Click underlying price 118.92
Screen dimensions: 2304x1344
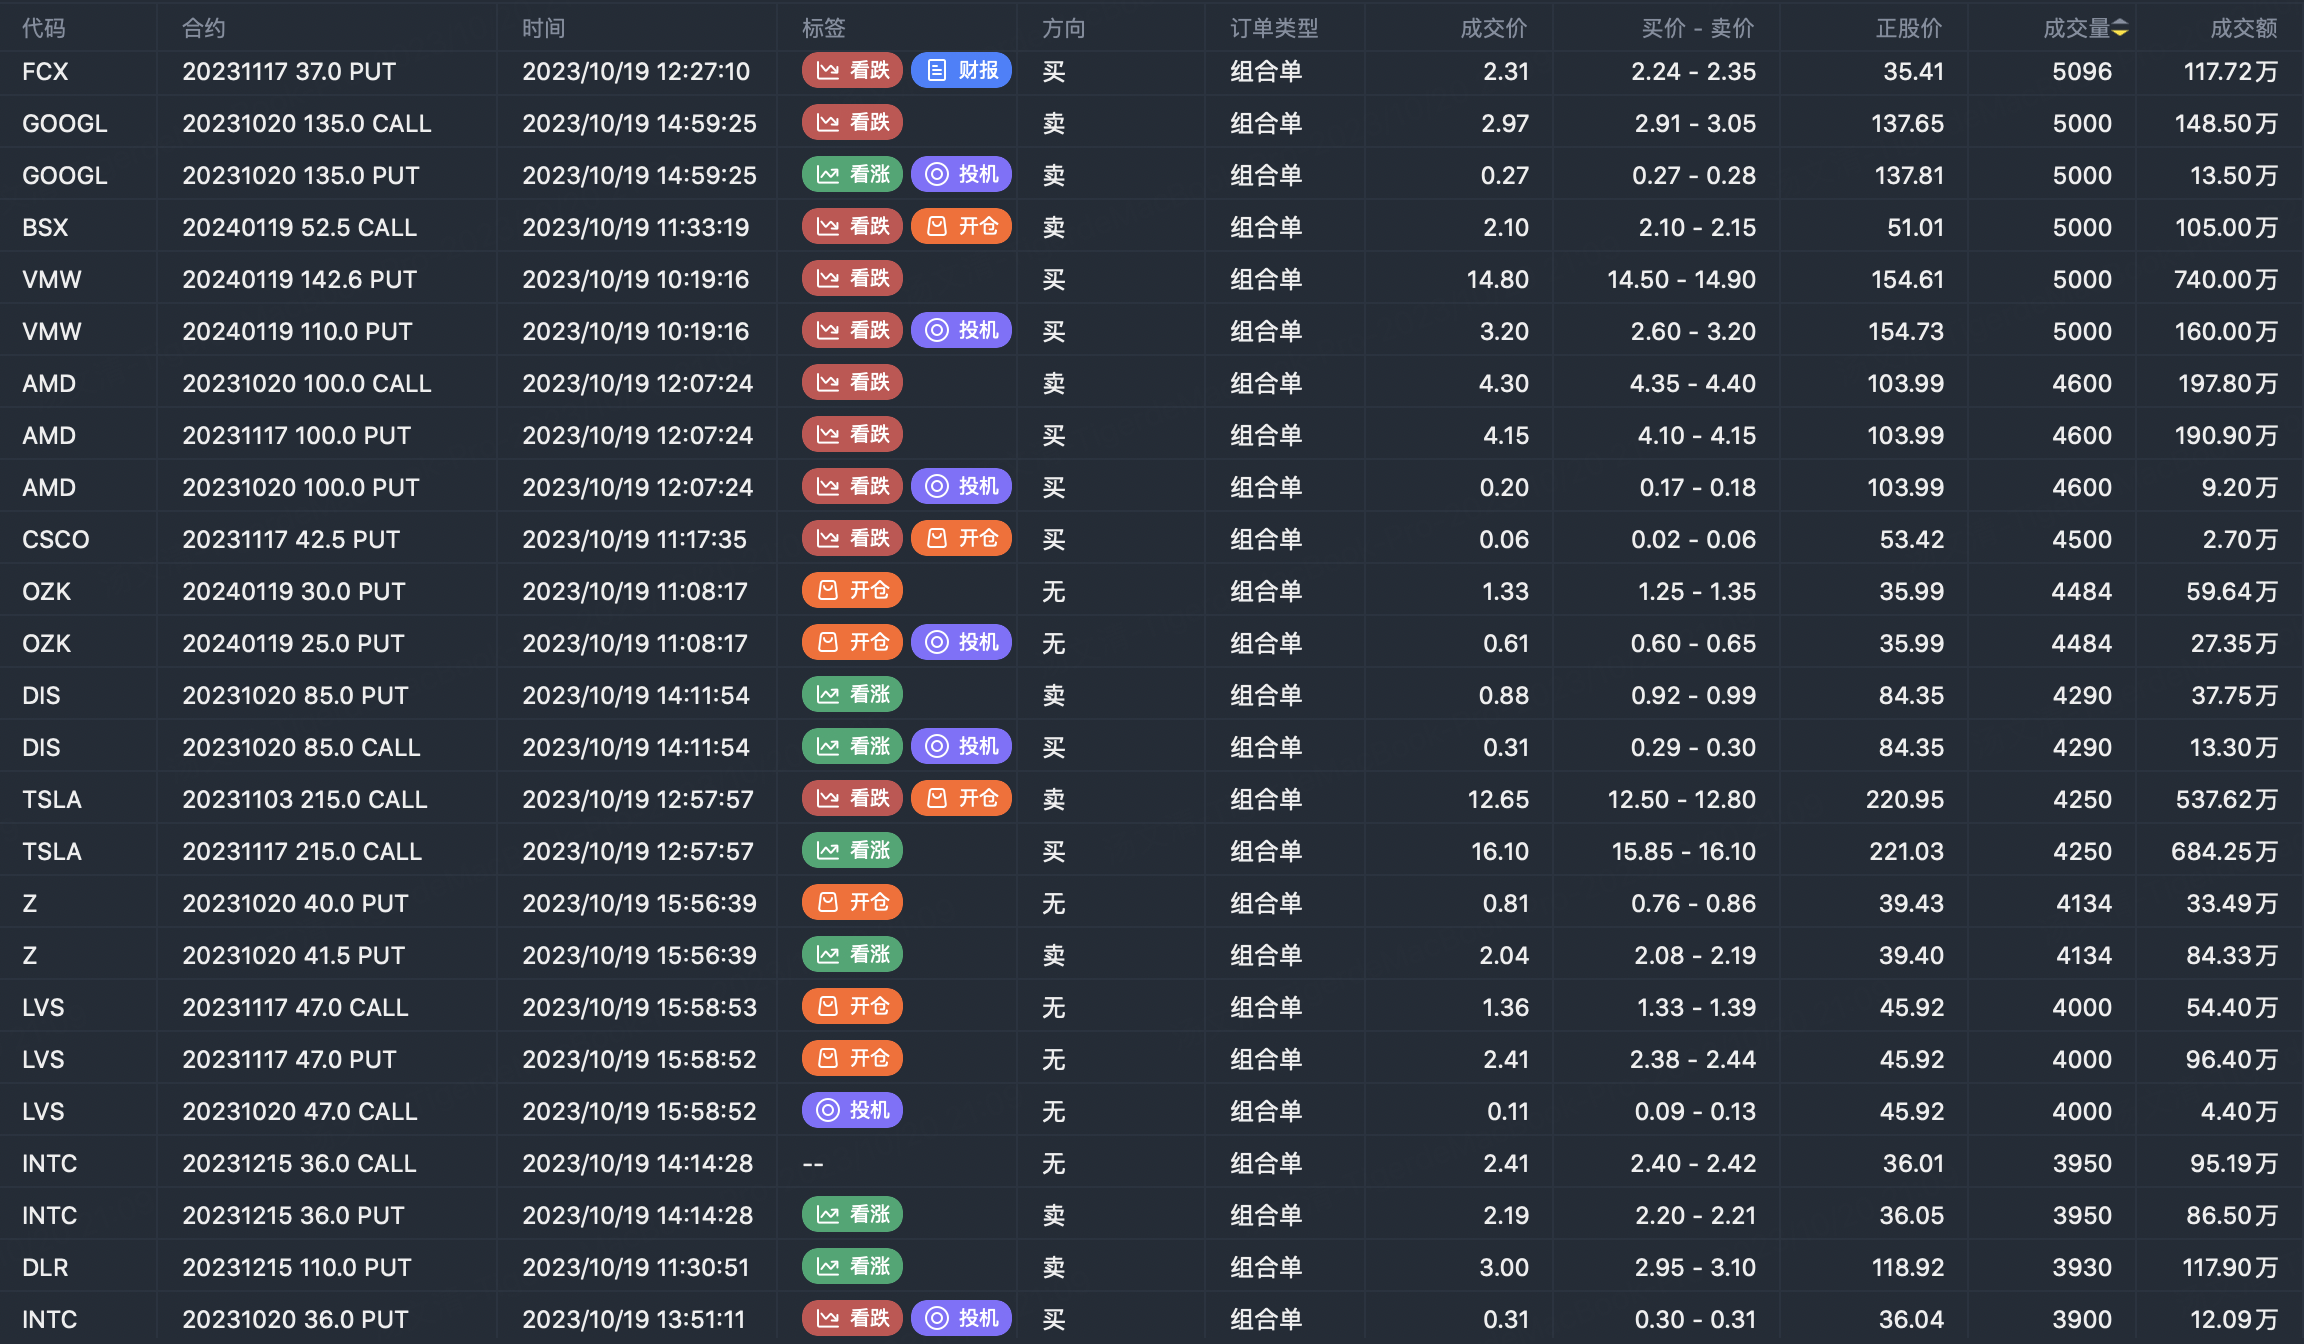1908,1268
